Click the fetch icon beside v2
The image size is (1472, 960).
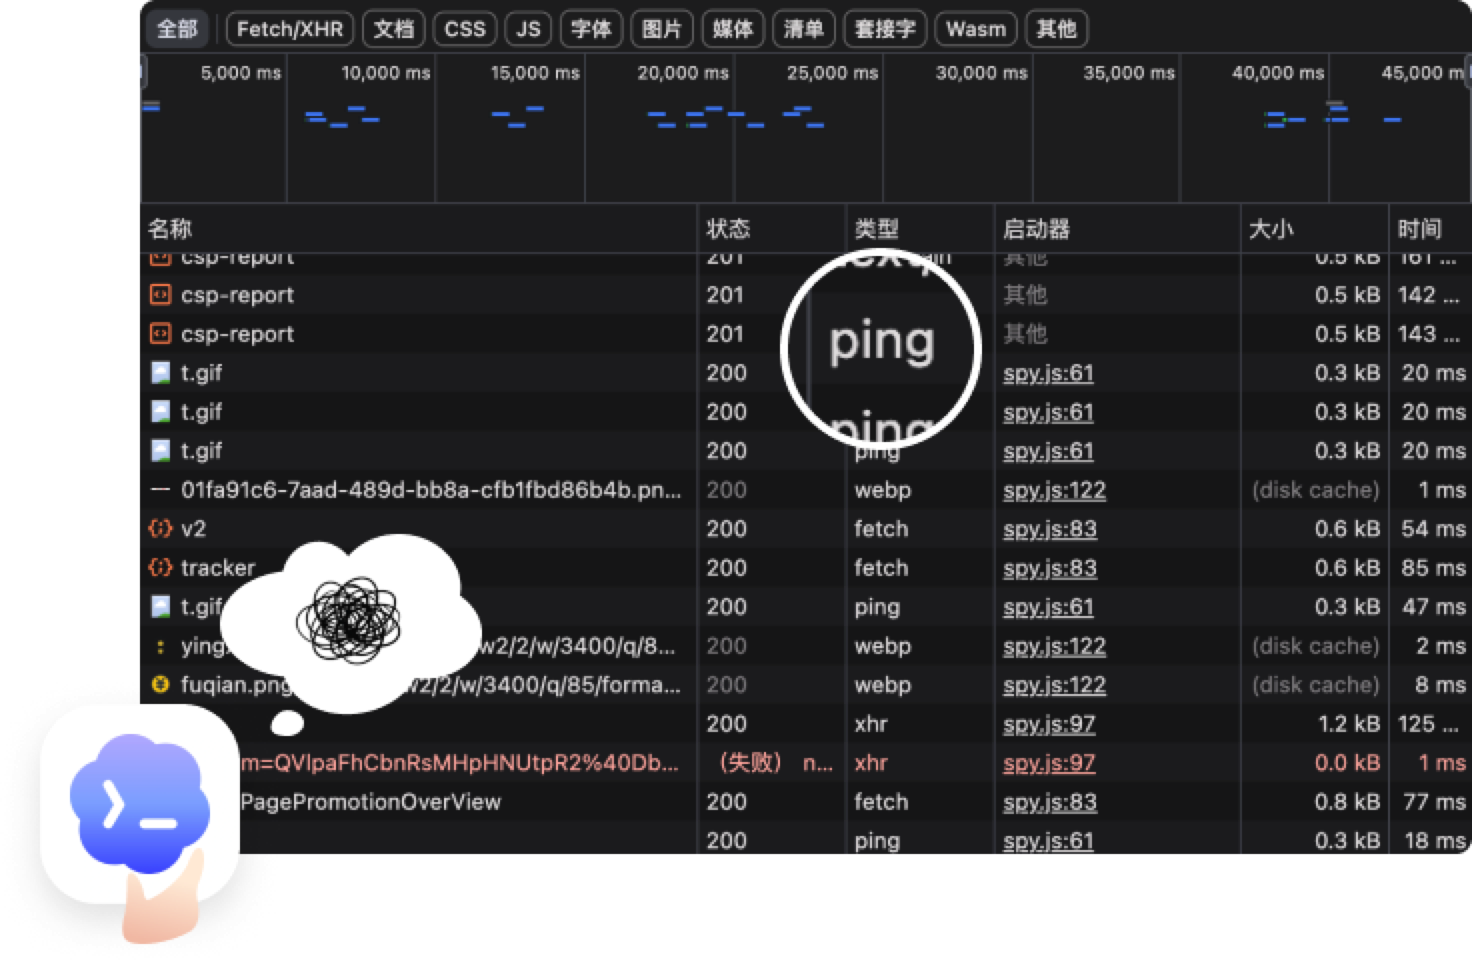click(160, 529)
